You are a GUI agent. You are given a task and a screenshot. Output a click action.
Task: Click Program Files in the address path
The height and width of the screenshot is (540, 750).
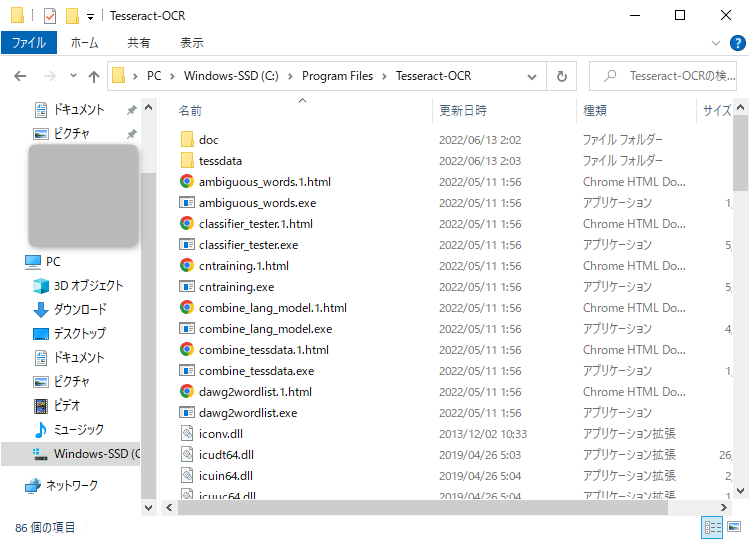click(x=337, y=76)
